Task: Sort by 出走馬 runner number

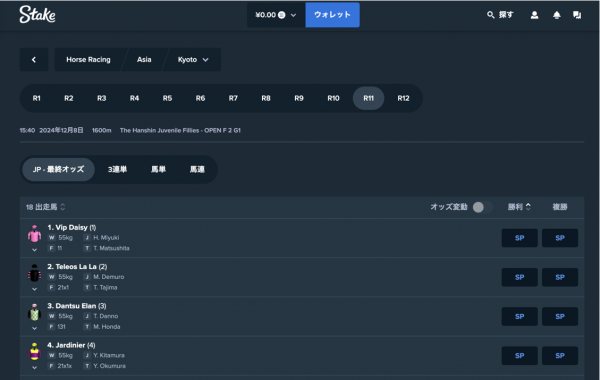Action: click(46, 207)
